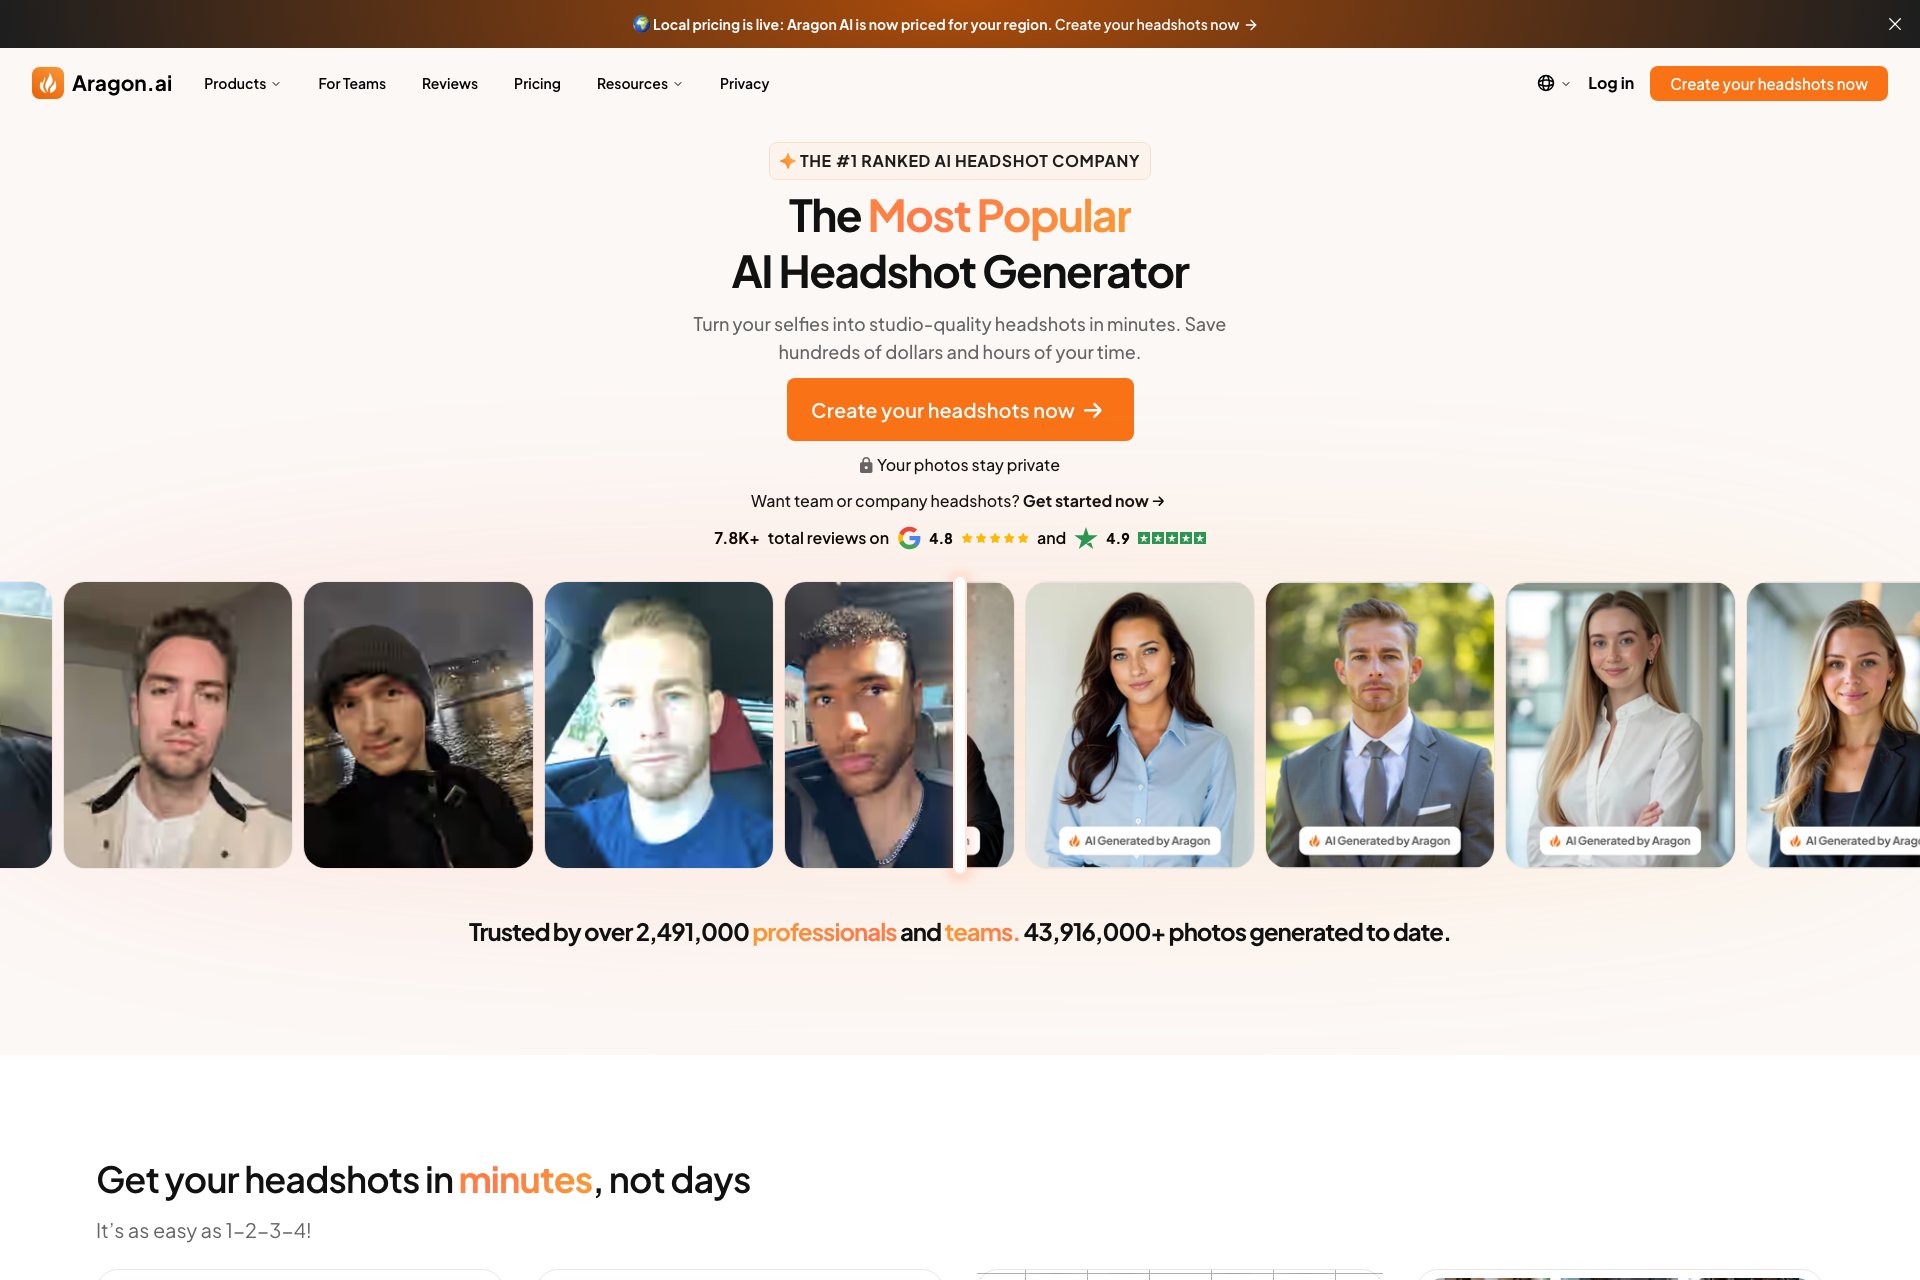Click the large orange Create your headshots now button
Image resolution: width=1920 pixels, height=1280 pixels.
click(x=960, y=409)
